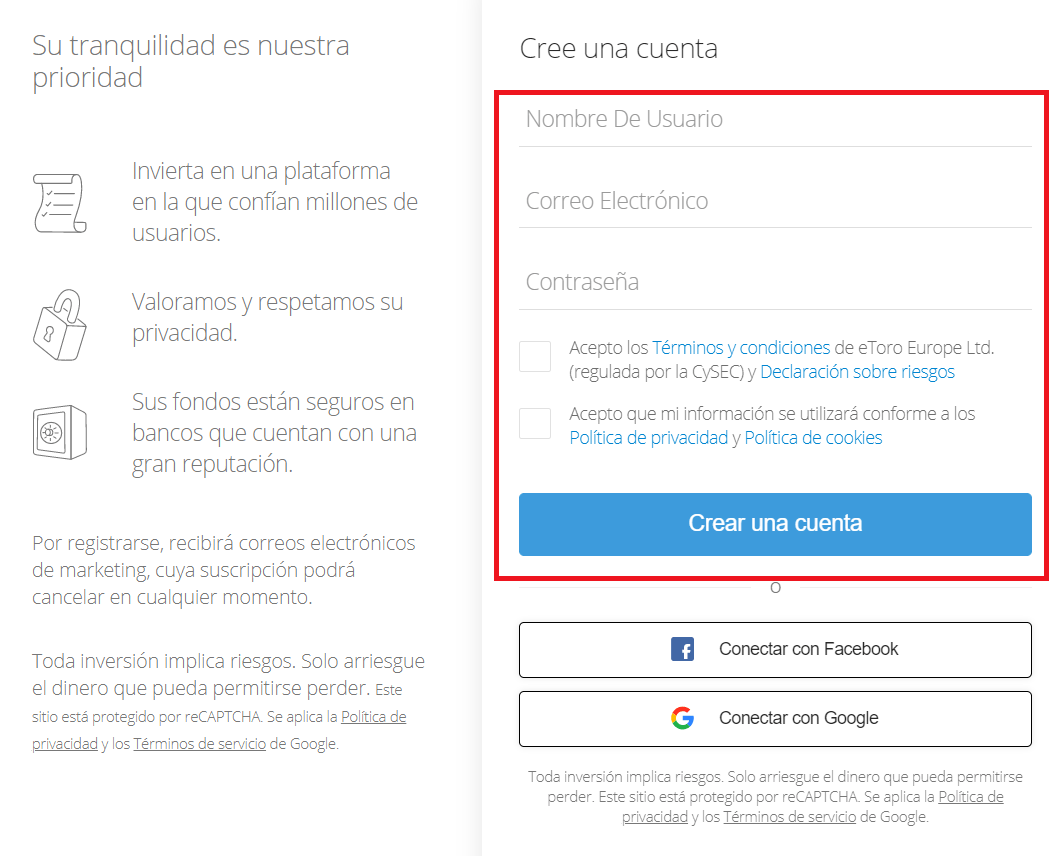
Task: Click the padlock privacy icon
Action: point(60,325)
